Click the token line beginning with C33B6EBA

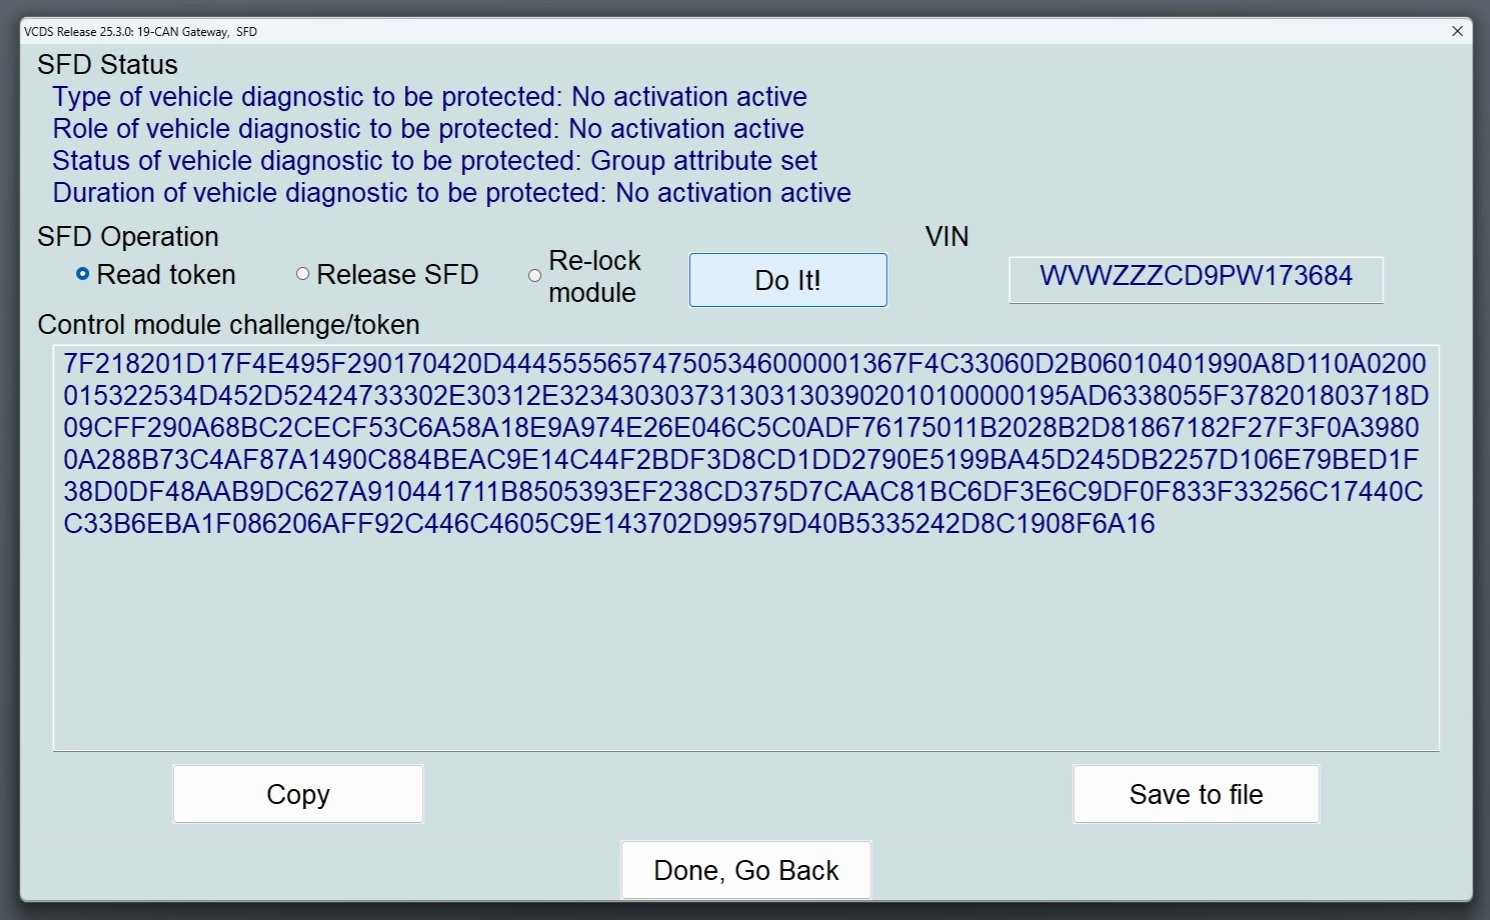coord(609,524)
